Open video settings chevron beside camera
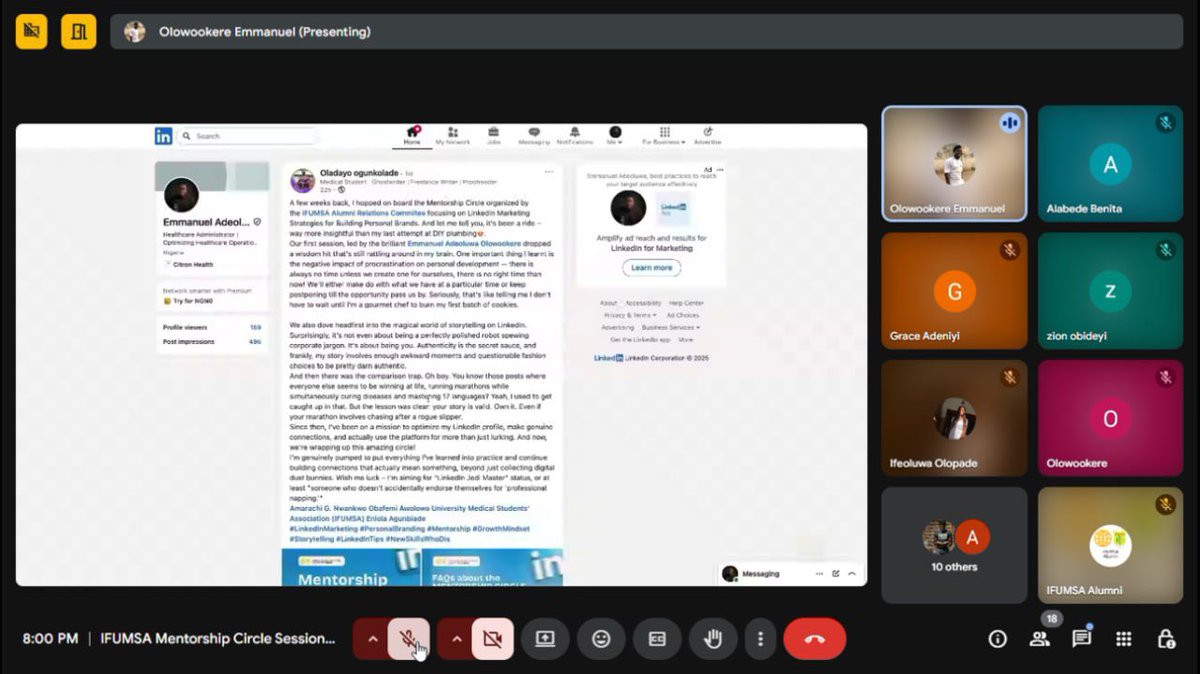The width and height of the screenshot is (1200, 674). click(455, 639)
